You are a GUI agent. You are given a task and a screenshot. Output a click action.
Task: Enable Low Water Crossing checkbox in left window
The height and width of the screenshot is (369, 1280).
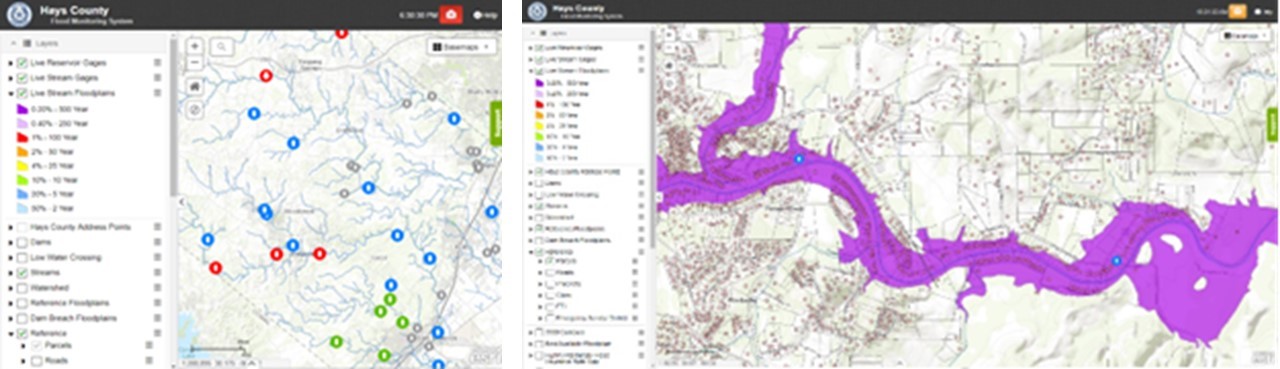tap(22, 257)
